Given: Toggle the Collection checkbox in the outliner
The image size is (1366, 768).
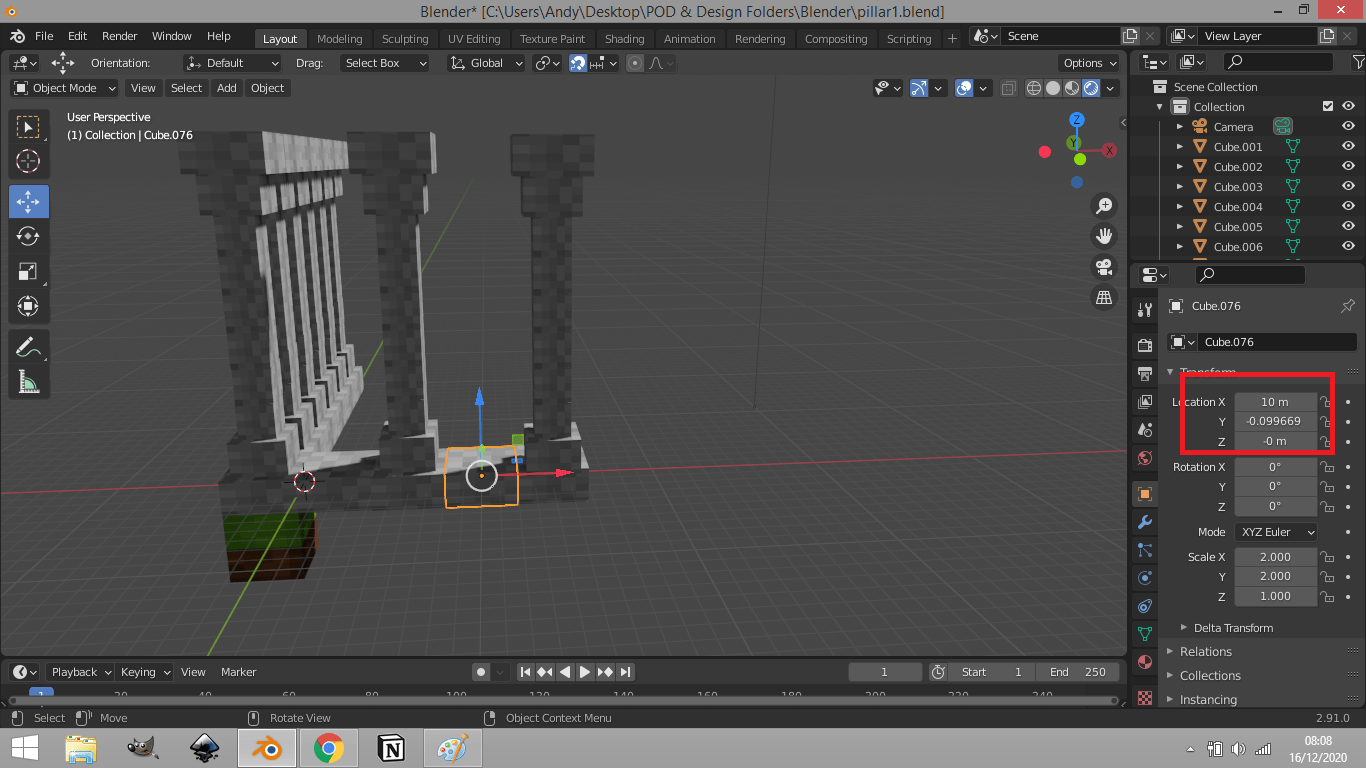Looking at the screenshot, I should 1328,106.
